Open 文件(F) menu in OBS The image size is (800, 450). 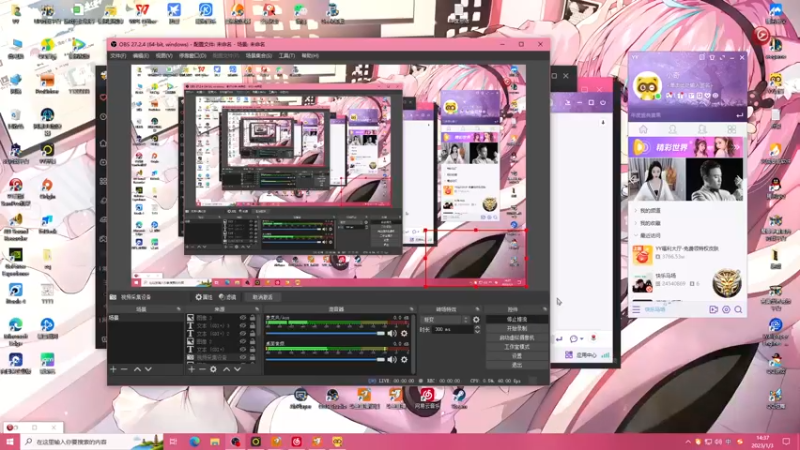[118, 56]
